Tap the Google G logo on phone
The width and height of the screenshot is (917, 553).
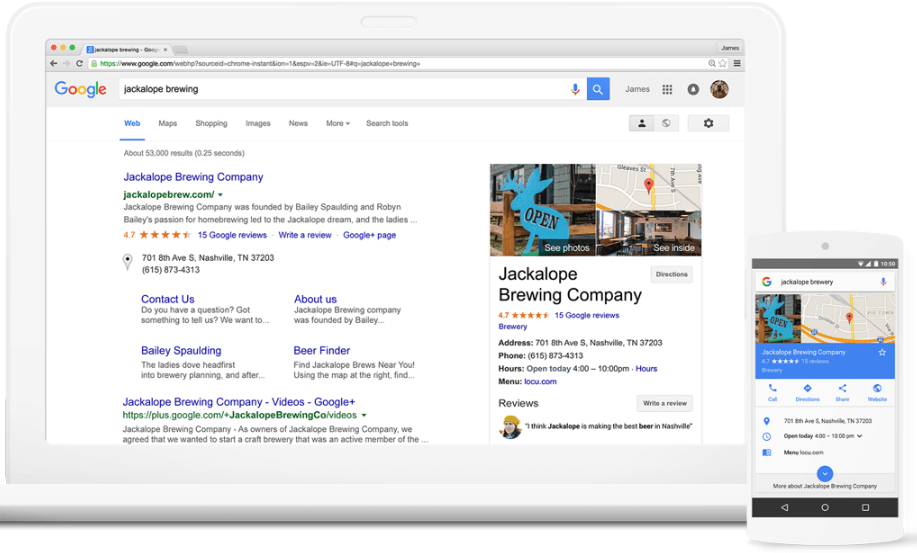tap(767, 282)
